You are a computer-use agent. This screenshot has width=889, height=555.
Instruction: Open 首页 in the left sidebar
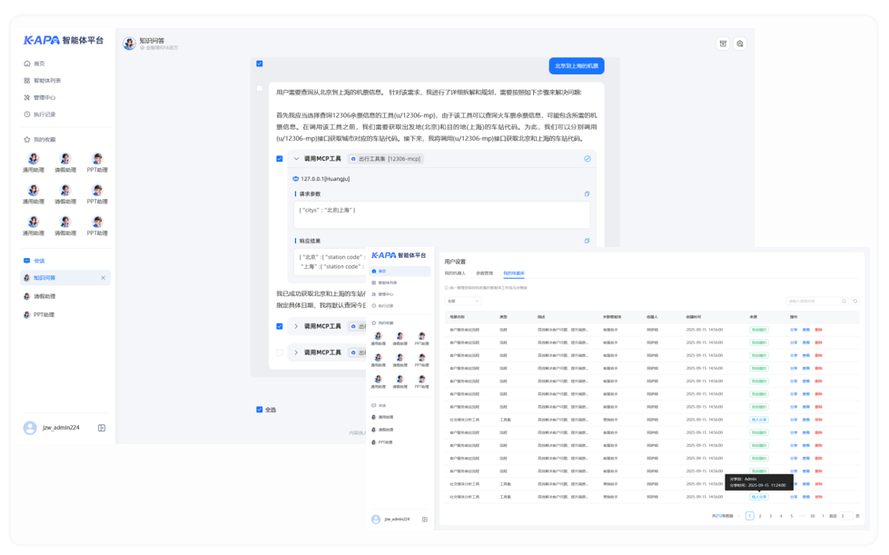[x=39, y=63]
